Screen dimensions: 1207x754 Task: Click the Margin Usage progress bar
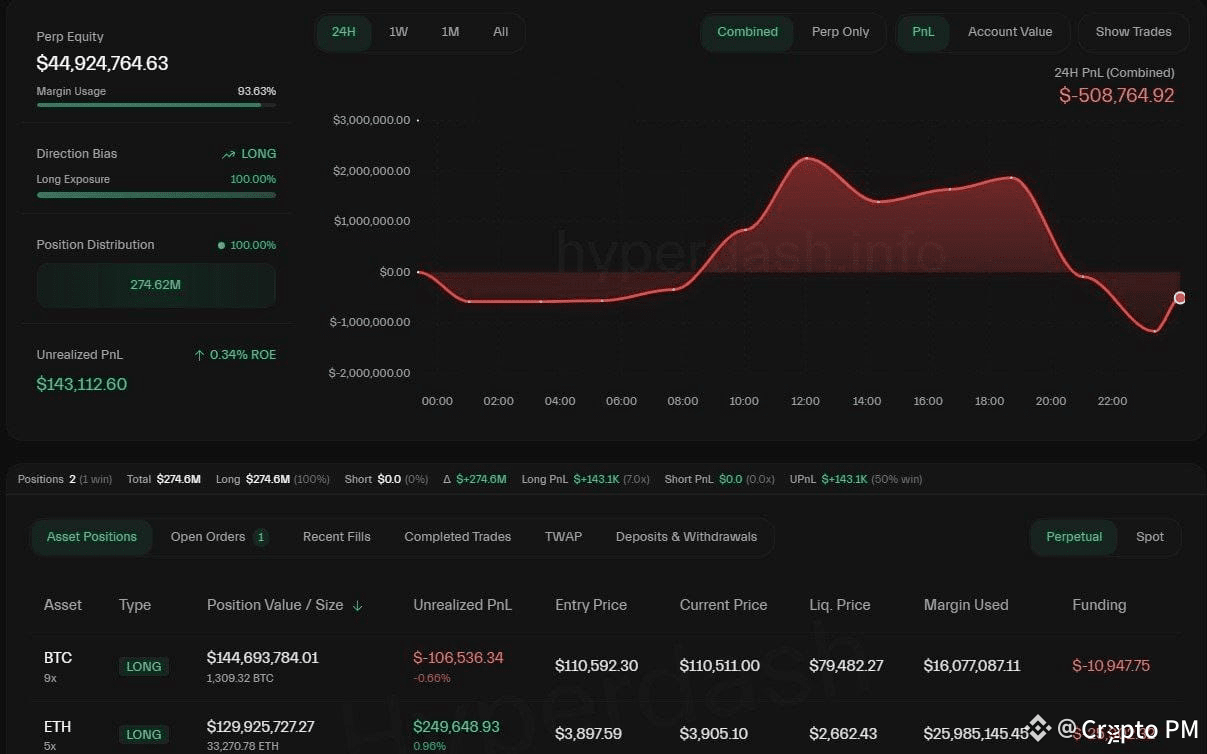(x=156, y=104)
